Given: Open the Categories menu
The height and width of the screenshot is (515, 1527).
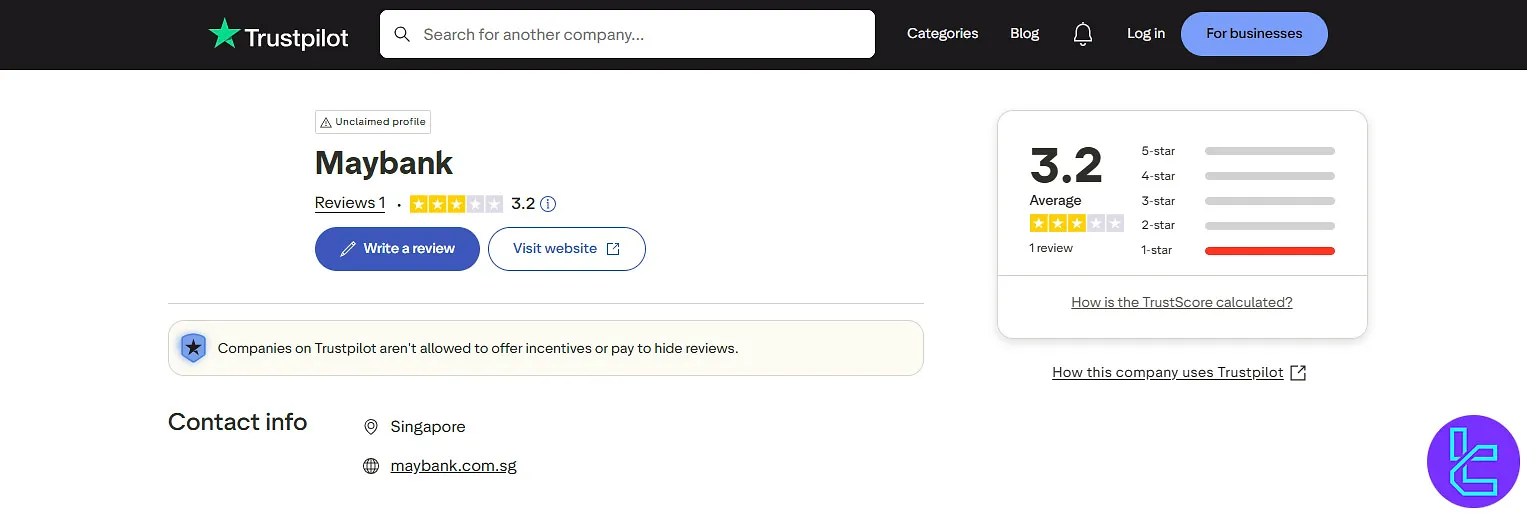Looking at the screenshot, I should pyautogui.click(x=942, y=34).
